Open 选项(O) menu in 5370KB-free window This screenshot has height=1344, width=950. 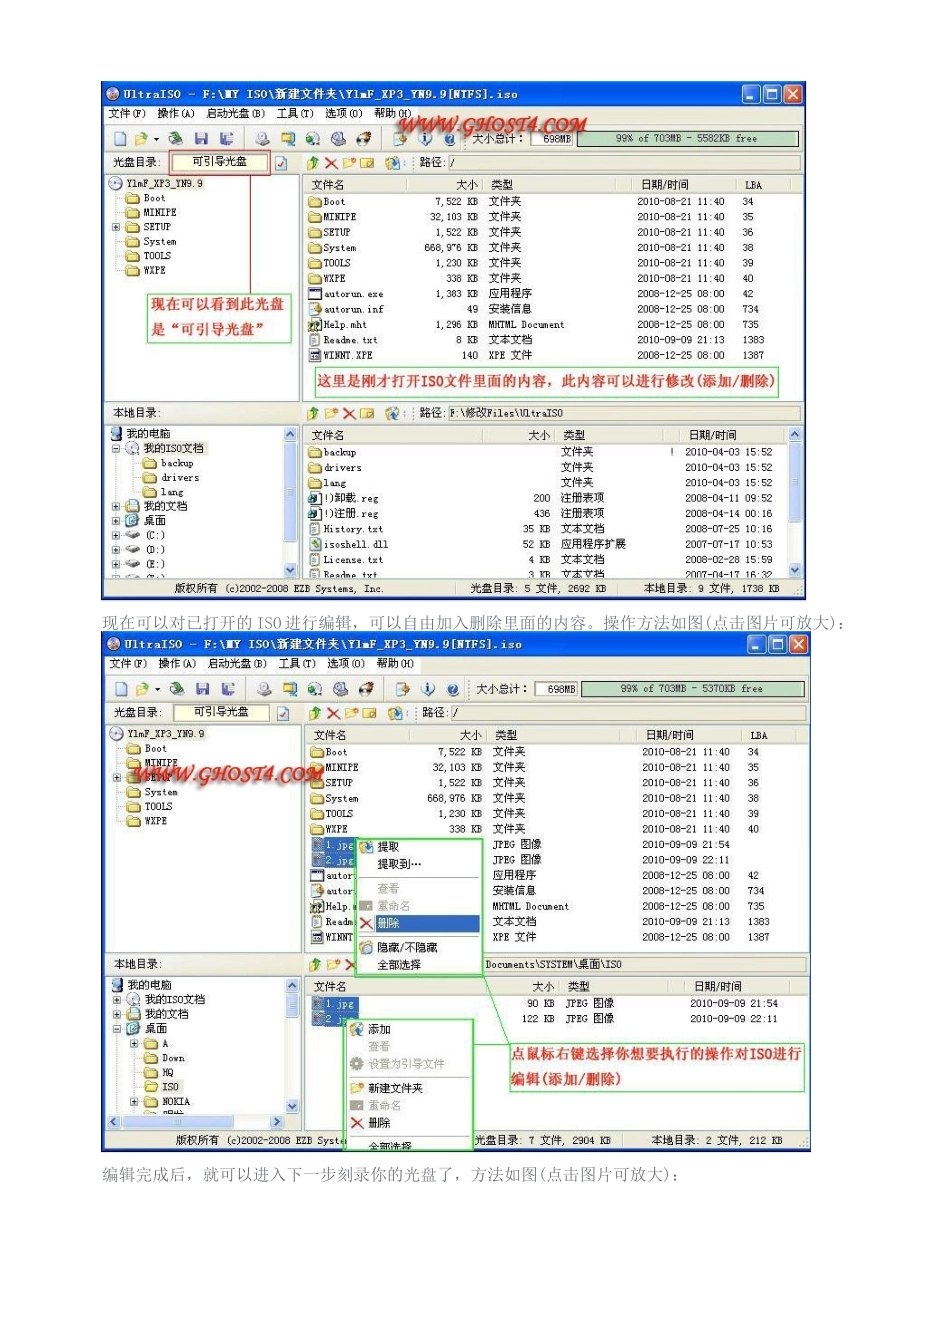click(346, 664)
